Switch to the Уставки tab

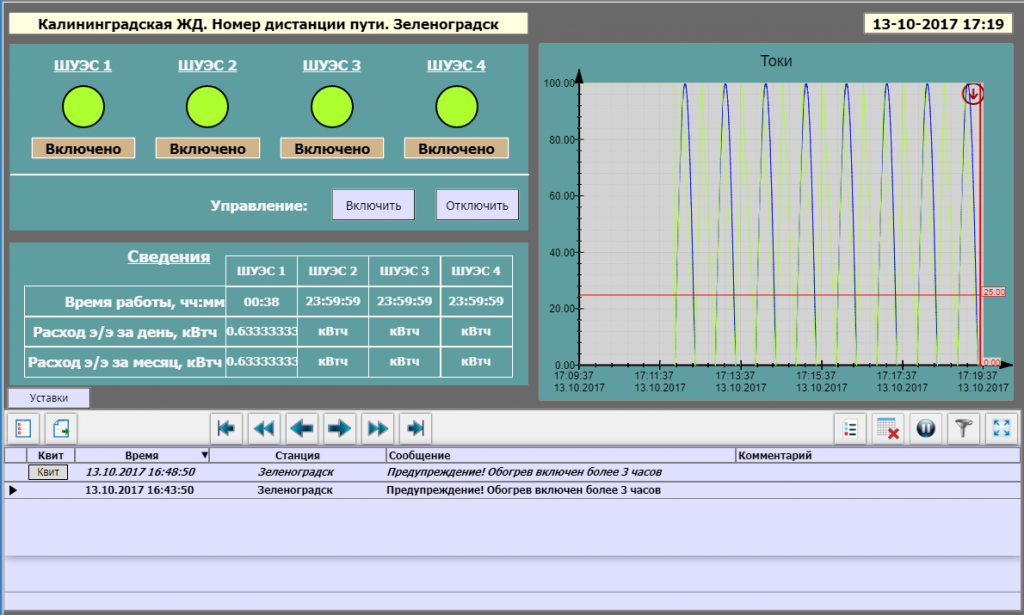[48, 398]
